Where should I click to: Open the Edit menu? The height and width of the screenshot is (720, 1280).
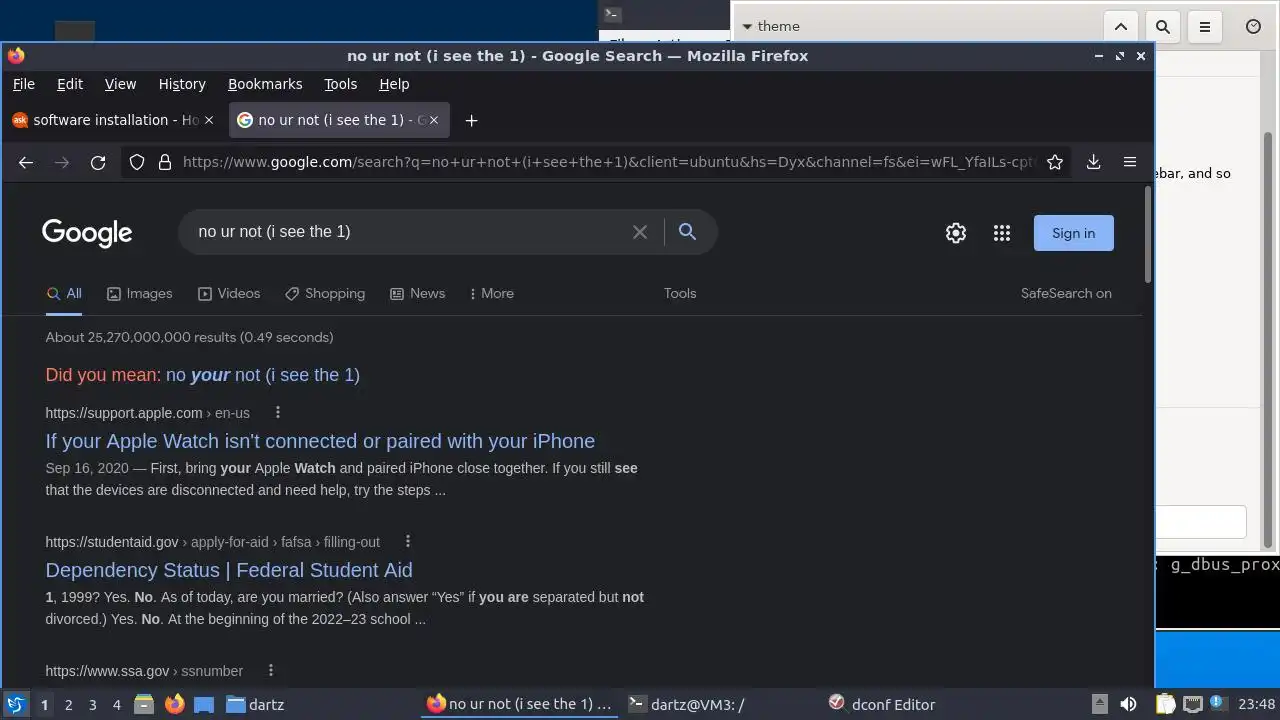[70, 84]
